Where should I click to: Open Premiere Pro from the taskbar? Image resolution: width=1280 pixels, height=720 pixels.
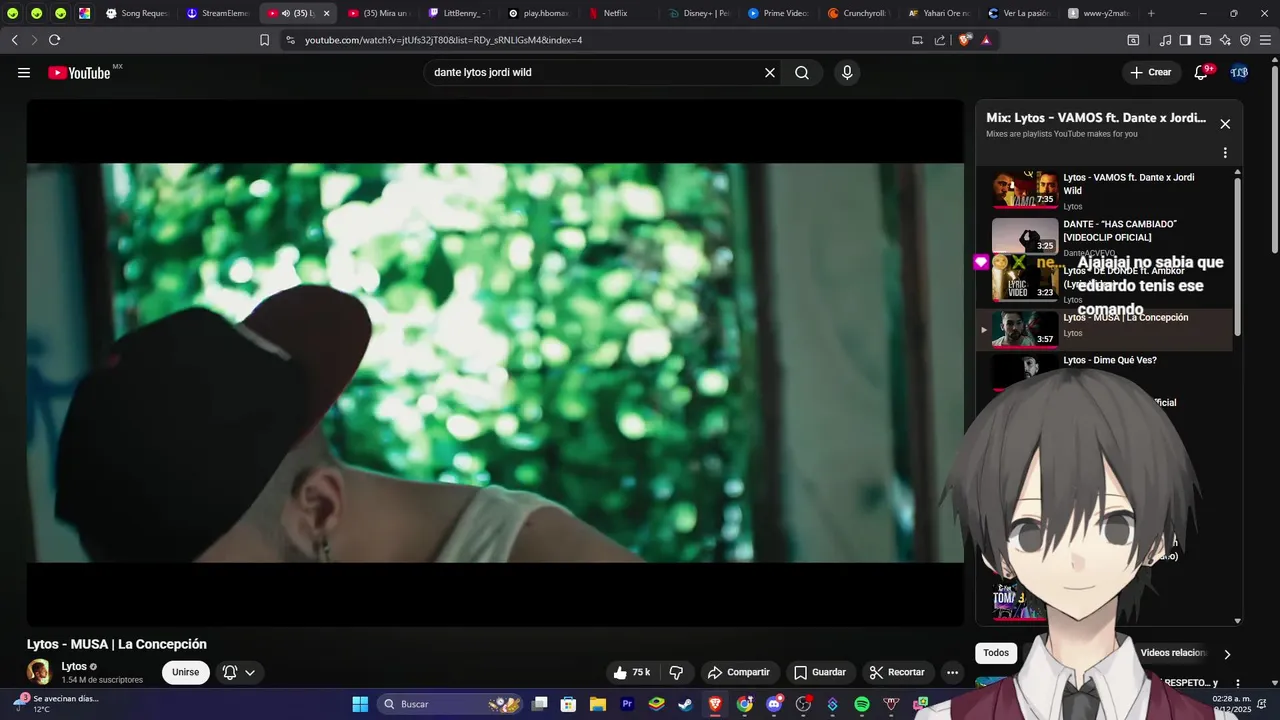[x=627, y=704]
